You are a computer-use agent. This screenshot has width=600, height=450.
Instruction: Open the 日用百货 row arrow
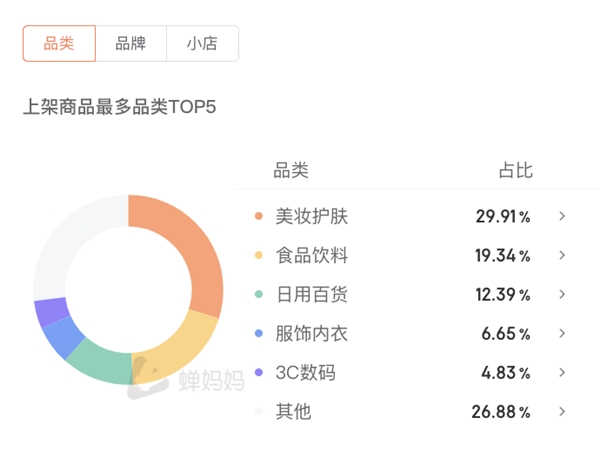click(562, 294)
